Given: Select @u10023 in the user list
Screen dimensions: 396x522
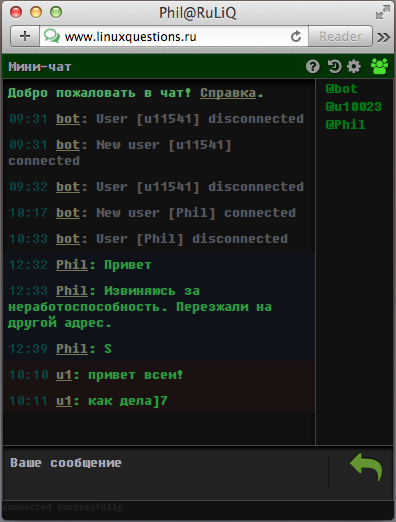Looking at the screenshot, I should click(x=353, y=107).
